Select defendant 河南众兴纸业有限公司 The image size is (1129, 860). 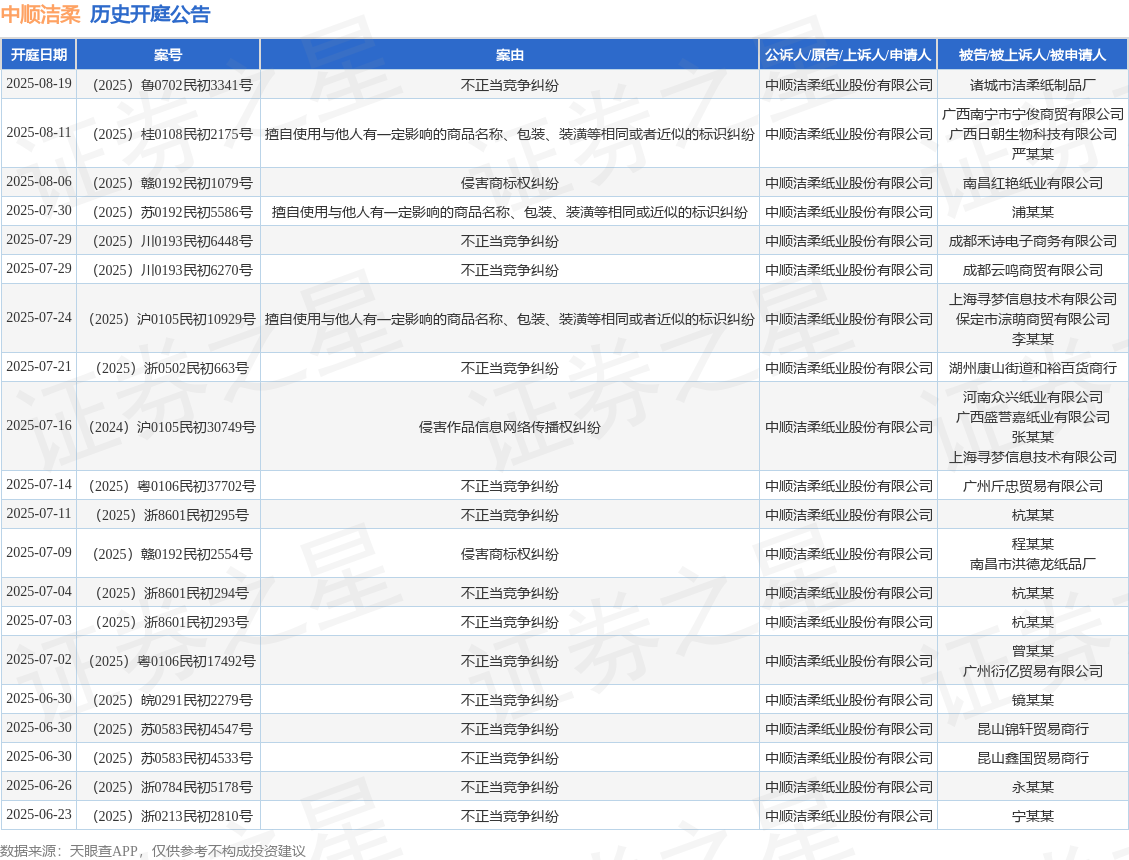(1033, 397)
